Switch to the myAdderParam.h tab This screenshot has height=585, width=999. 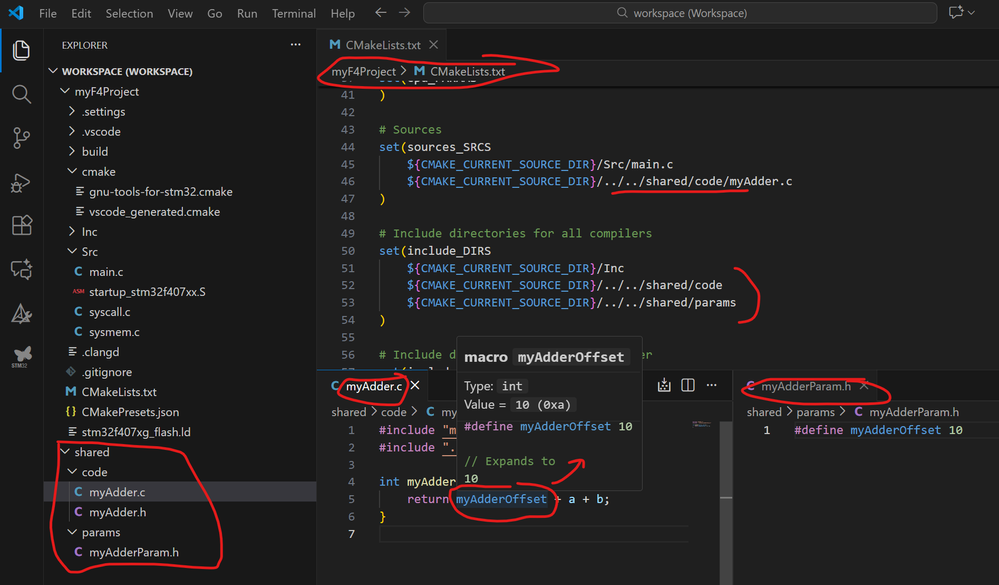click(806, 384)
